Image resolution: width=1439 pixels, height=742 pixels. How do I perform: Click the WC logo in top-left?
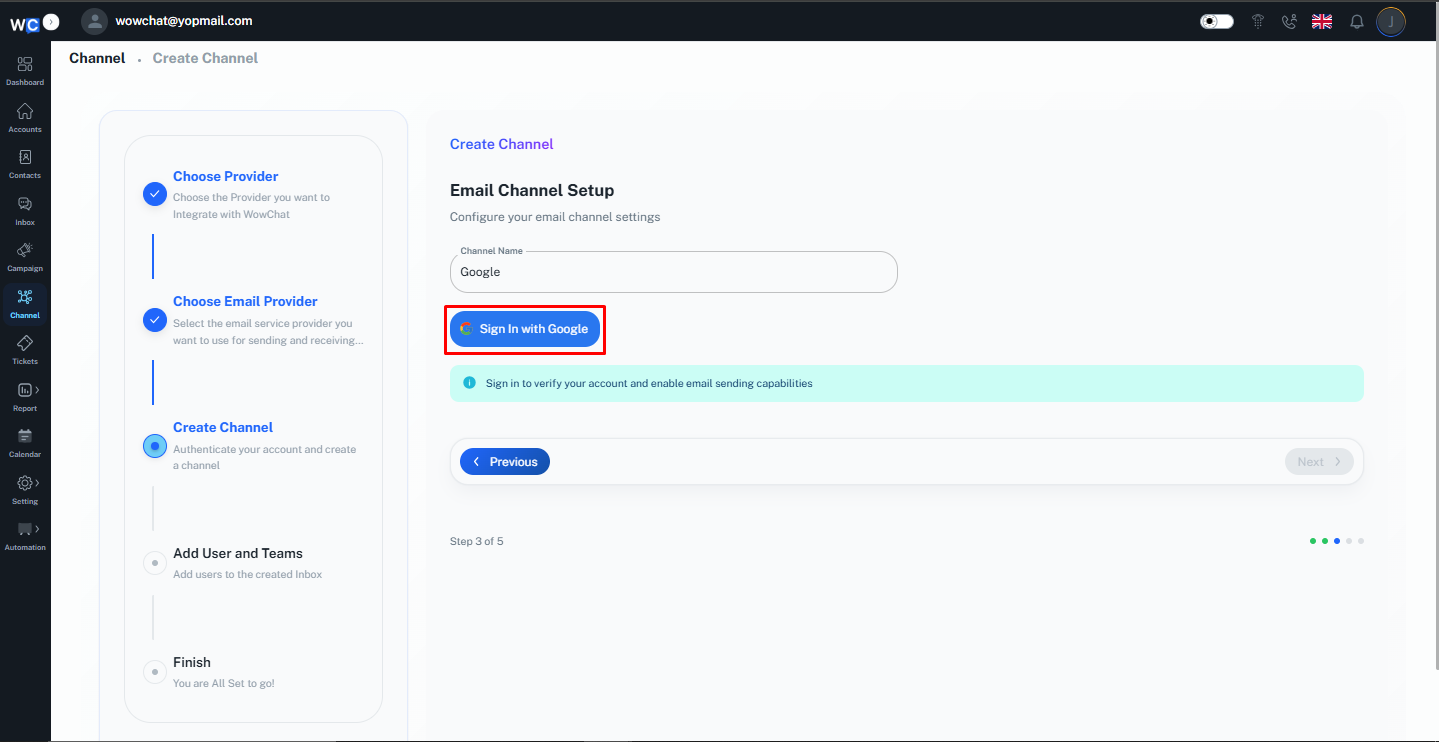pos(24,23)
